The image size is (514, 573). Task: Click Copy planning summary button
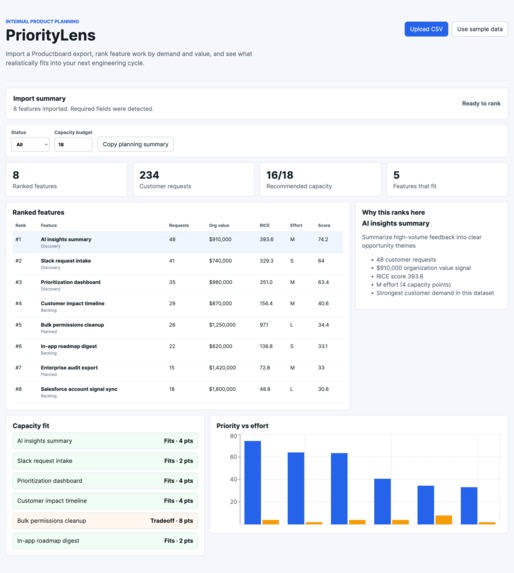point(135,144)
